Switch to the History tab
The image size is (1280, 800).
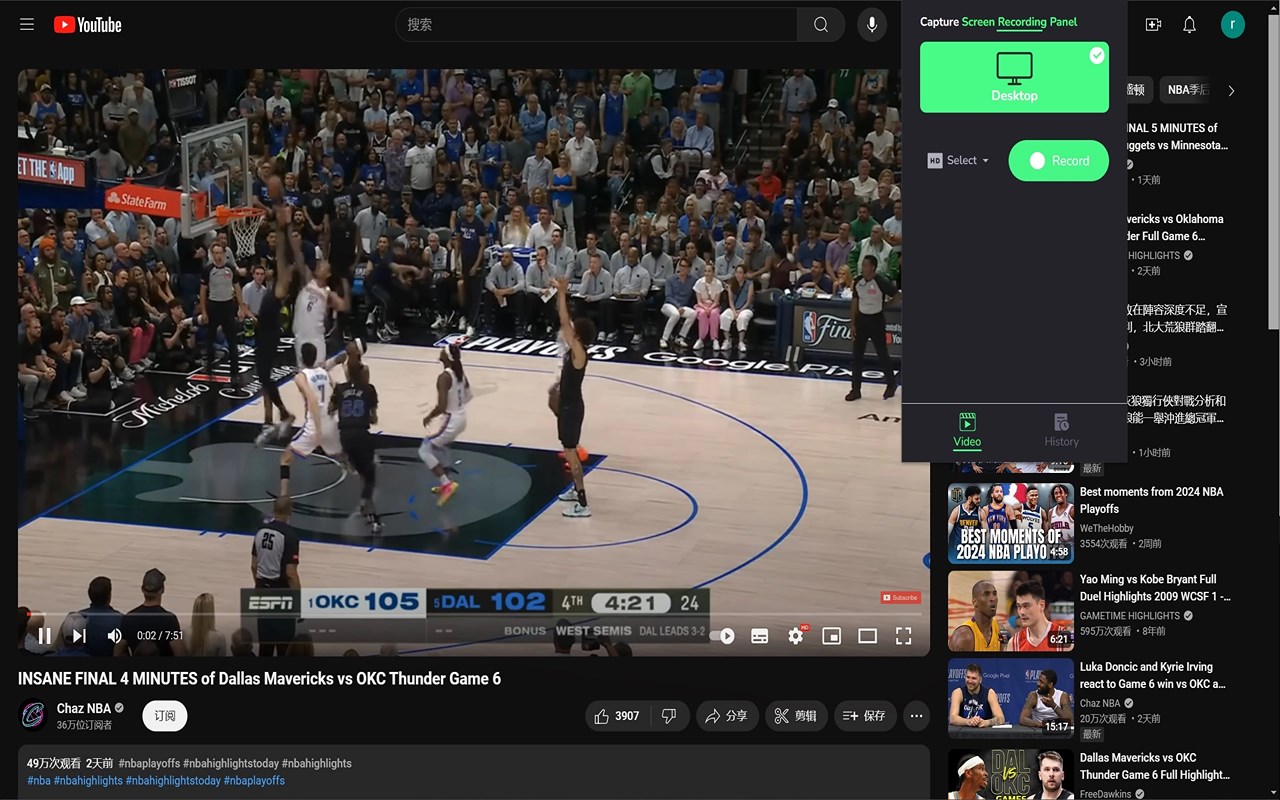coord(1061,430)
